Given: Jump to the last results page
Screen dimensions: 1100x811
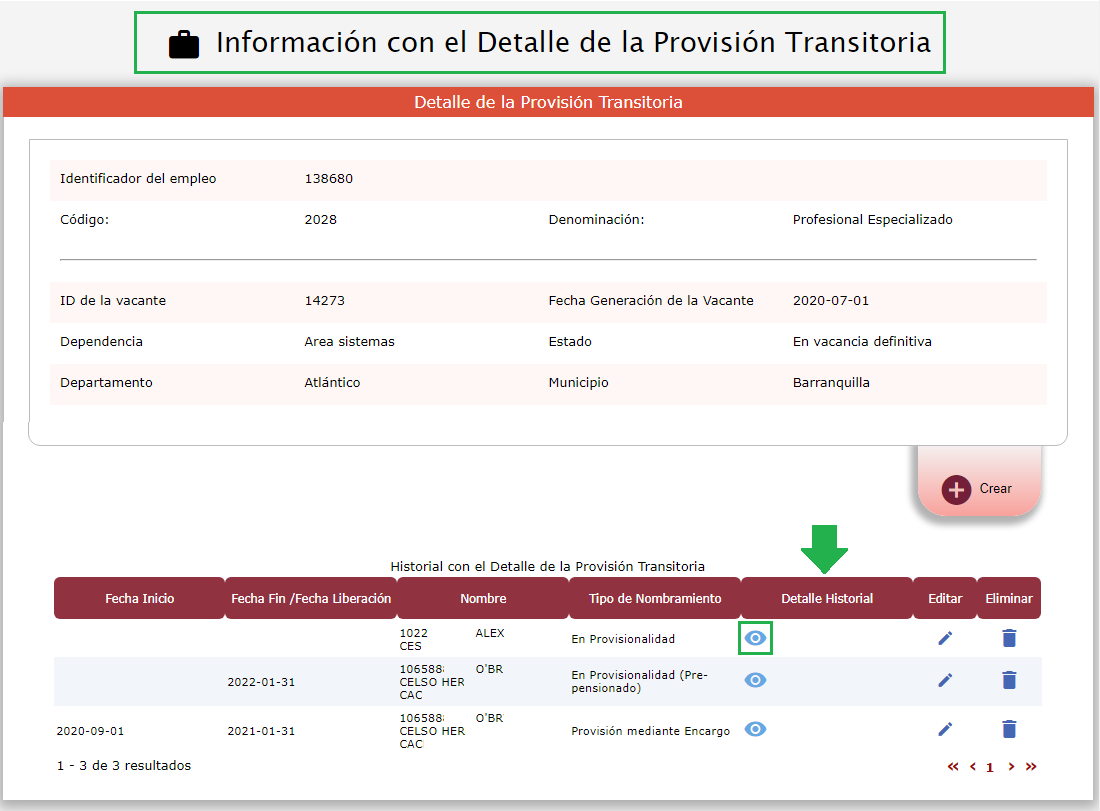Looking at the screenshot, I should click(x=1031, y=767).
